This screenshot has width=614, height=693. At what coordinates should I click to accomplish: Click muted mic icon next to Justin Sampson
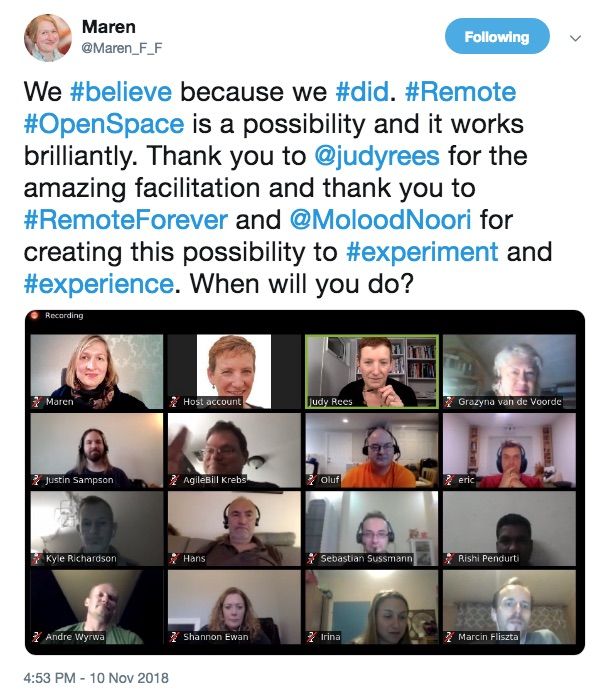coord(37,480)
